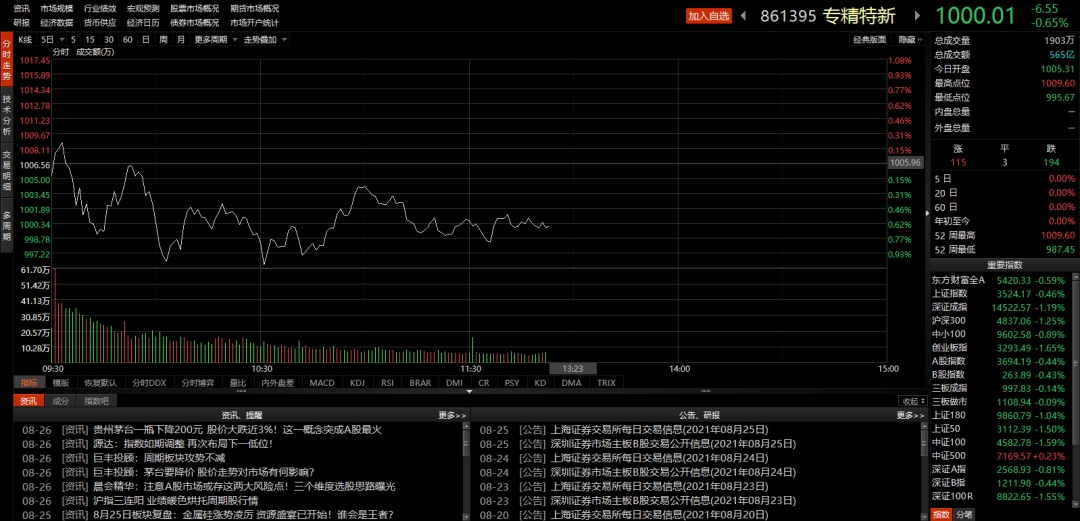The width and height of the screenshot is (1080, 521).
Task: Select the 15-minute period
Action: [x=90, y=40]
